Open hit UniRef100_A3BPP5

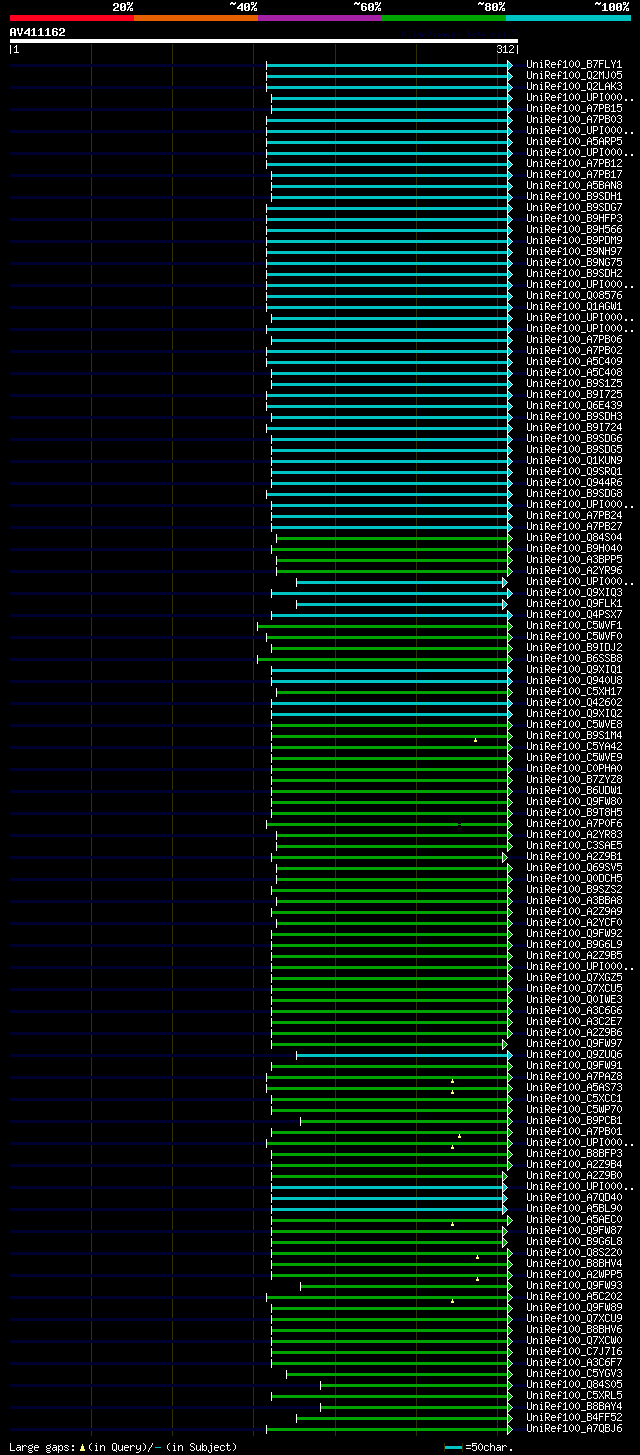(574, 560)
